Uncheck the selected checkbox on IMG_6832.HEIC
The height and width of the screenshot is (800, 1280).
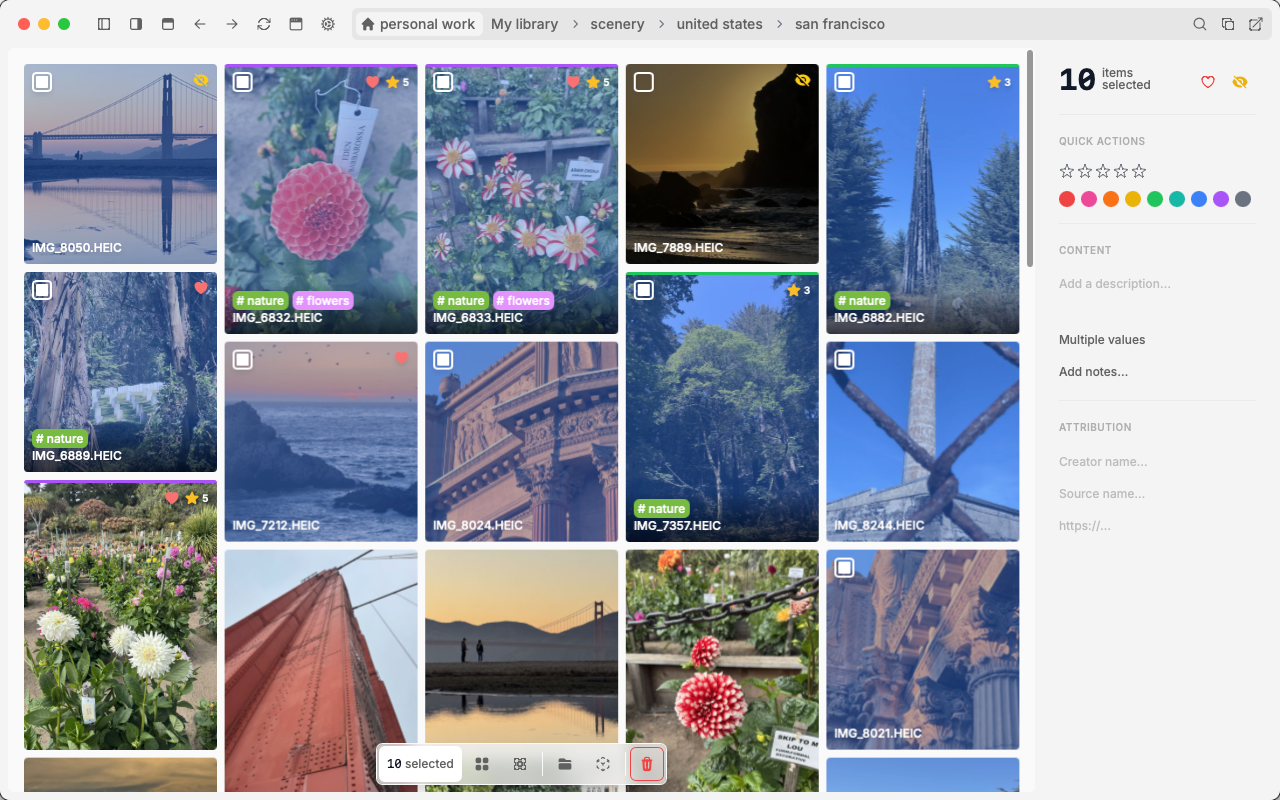pos(242,82)
